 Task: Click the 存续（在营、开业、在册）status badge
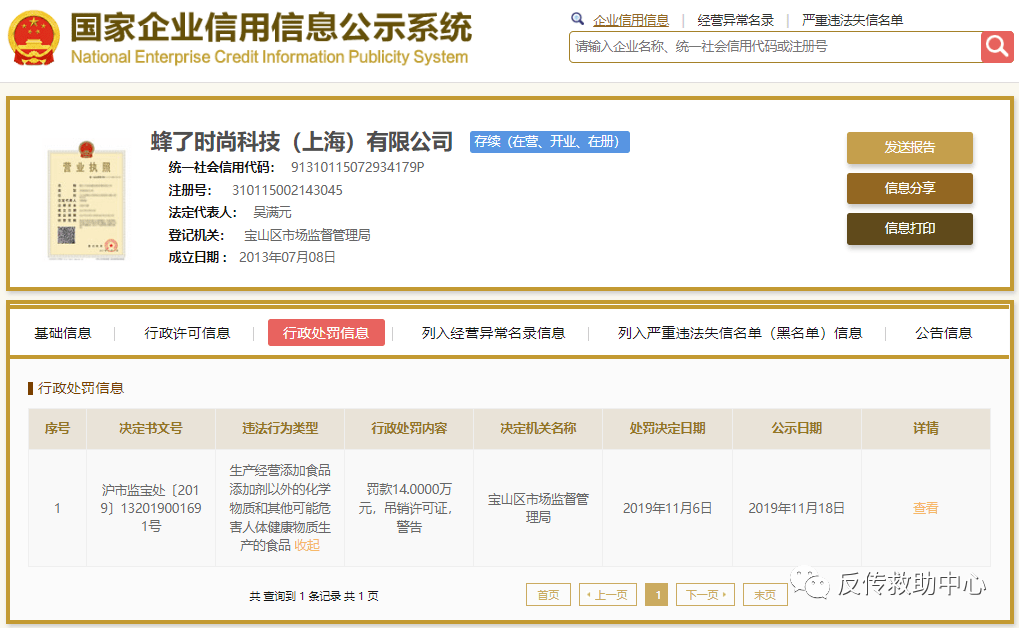(x=550, y=142)
